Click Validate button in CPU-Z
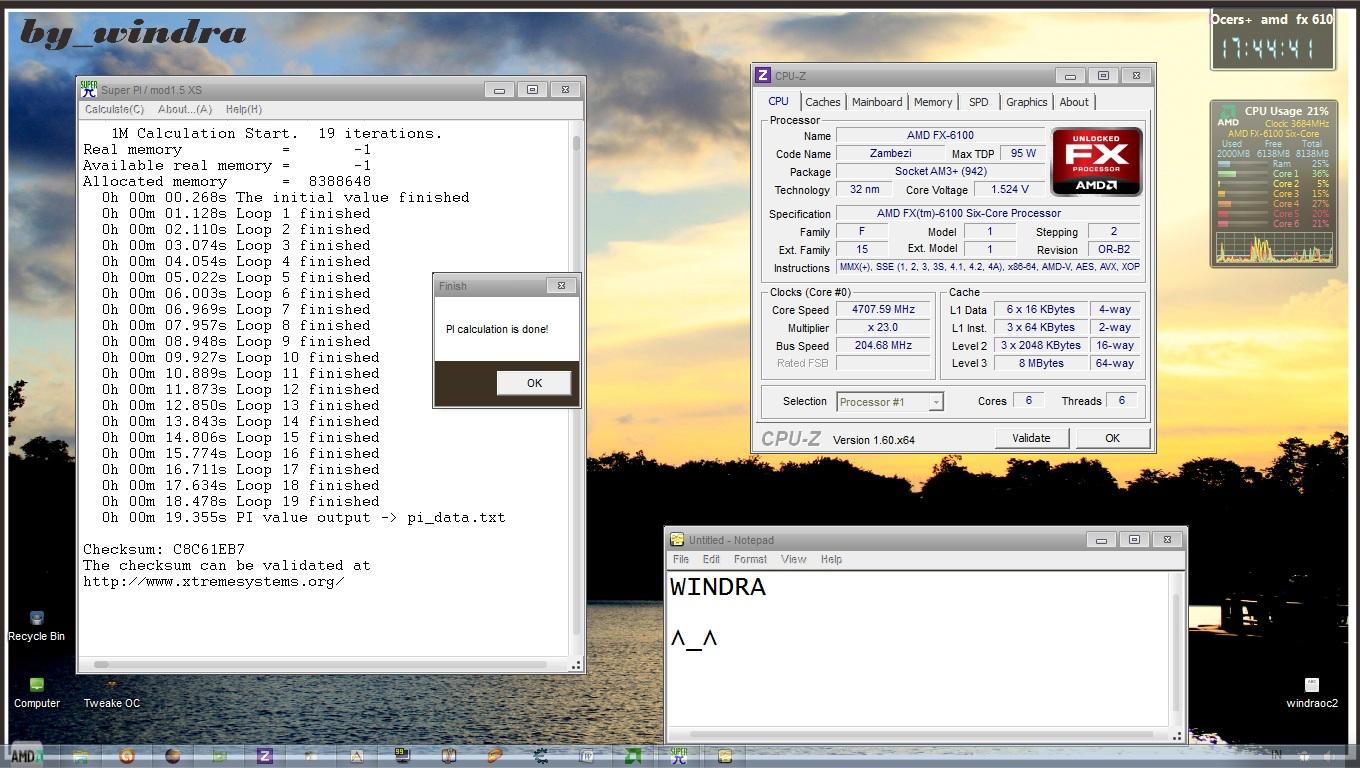Viewport: 1360px width, 768px height. point(1031,438)
